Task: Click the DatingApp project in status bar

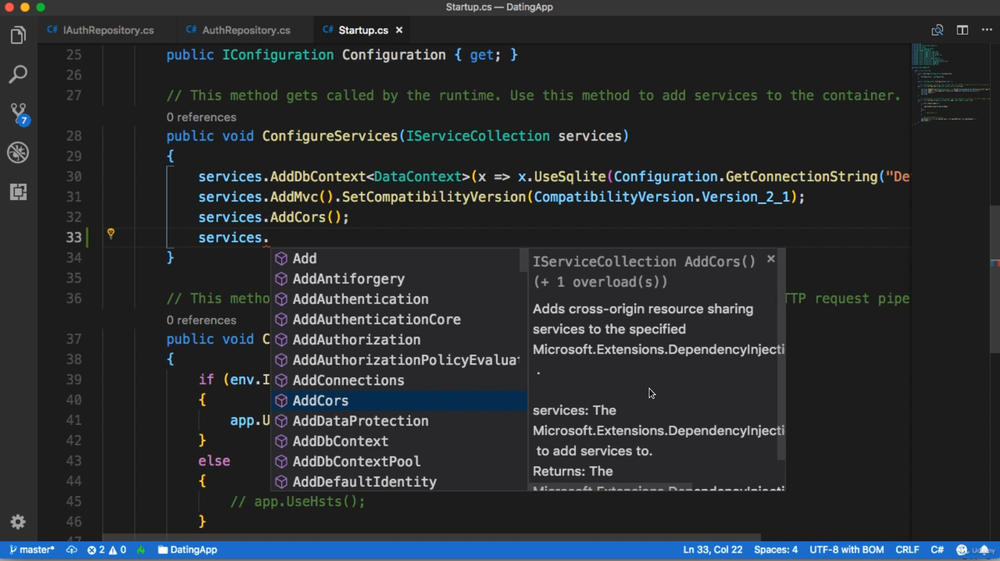Action: (188, 550)
